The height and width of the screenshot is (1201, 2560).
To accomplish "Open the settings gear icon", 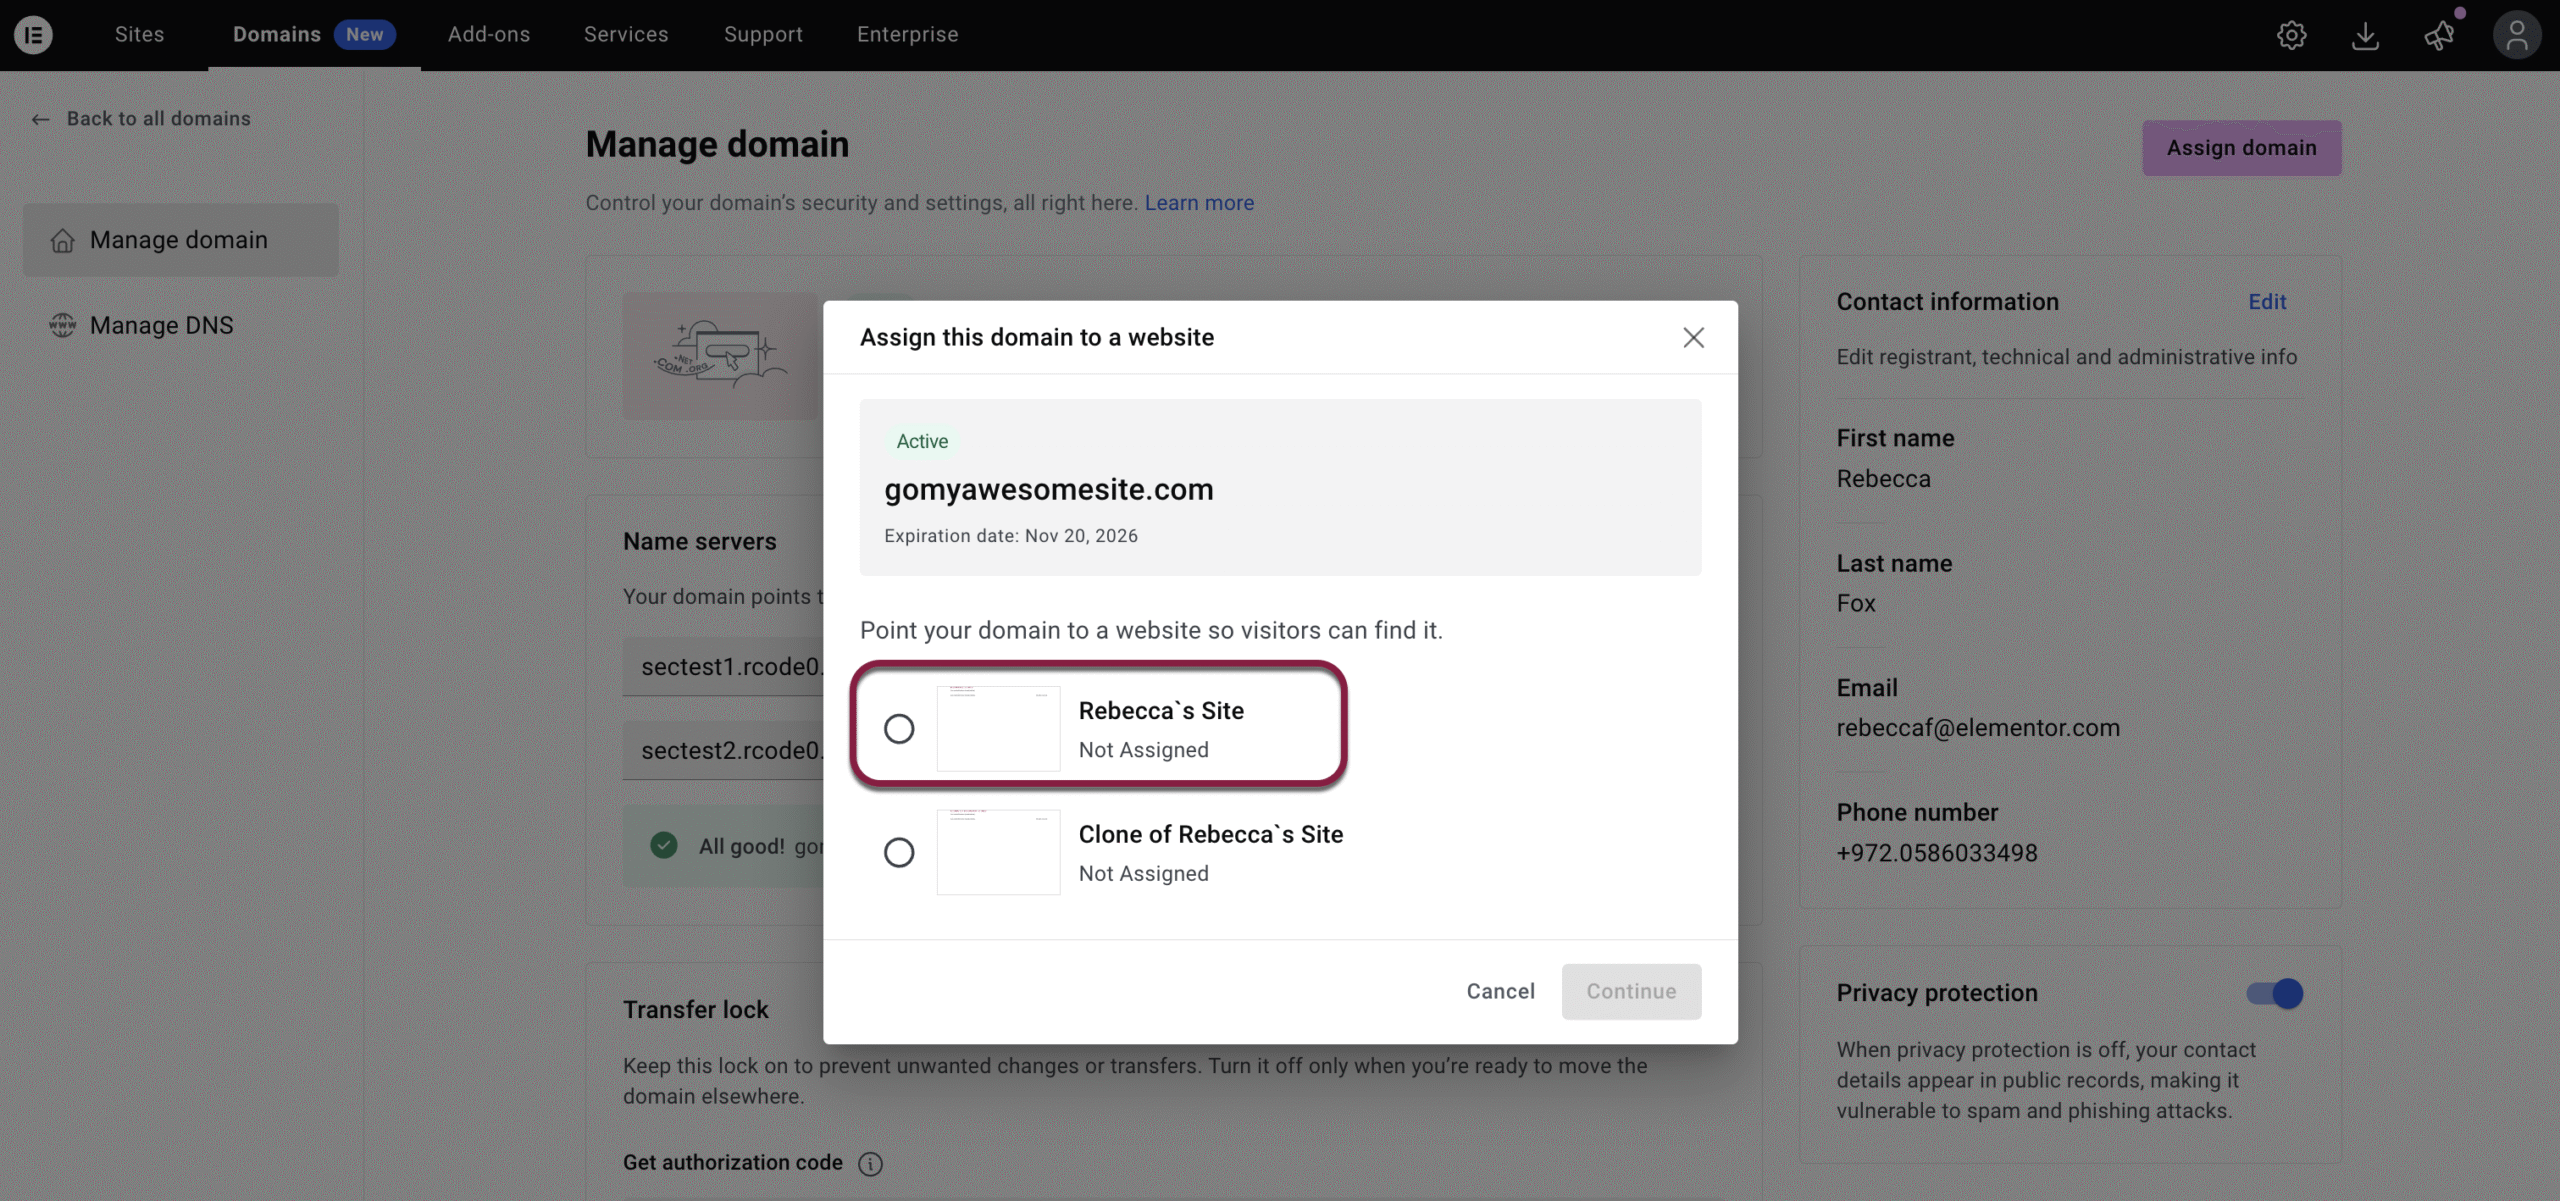I will click(x=2291, y=36).
